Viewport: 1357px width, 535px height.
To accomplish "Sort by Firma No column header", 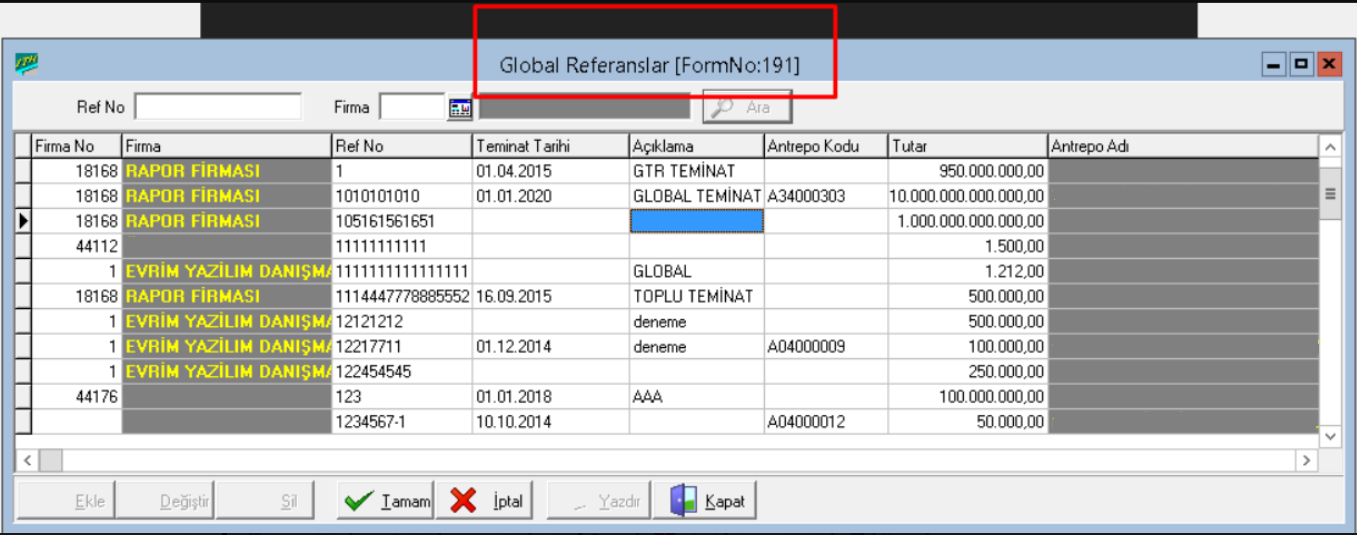I will point(77,146).
